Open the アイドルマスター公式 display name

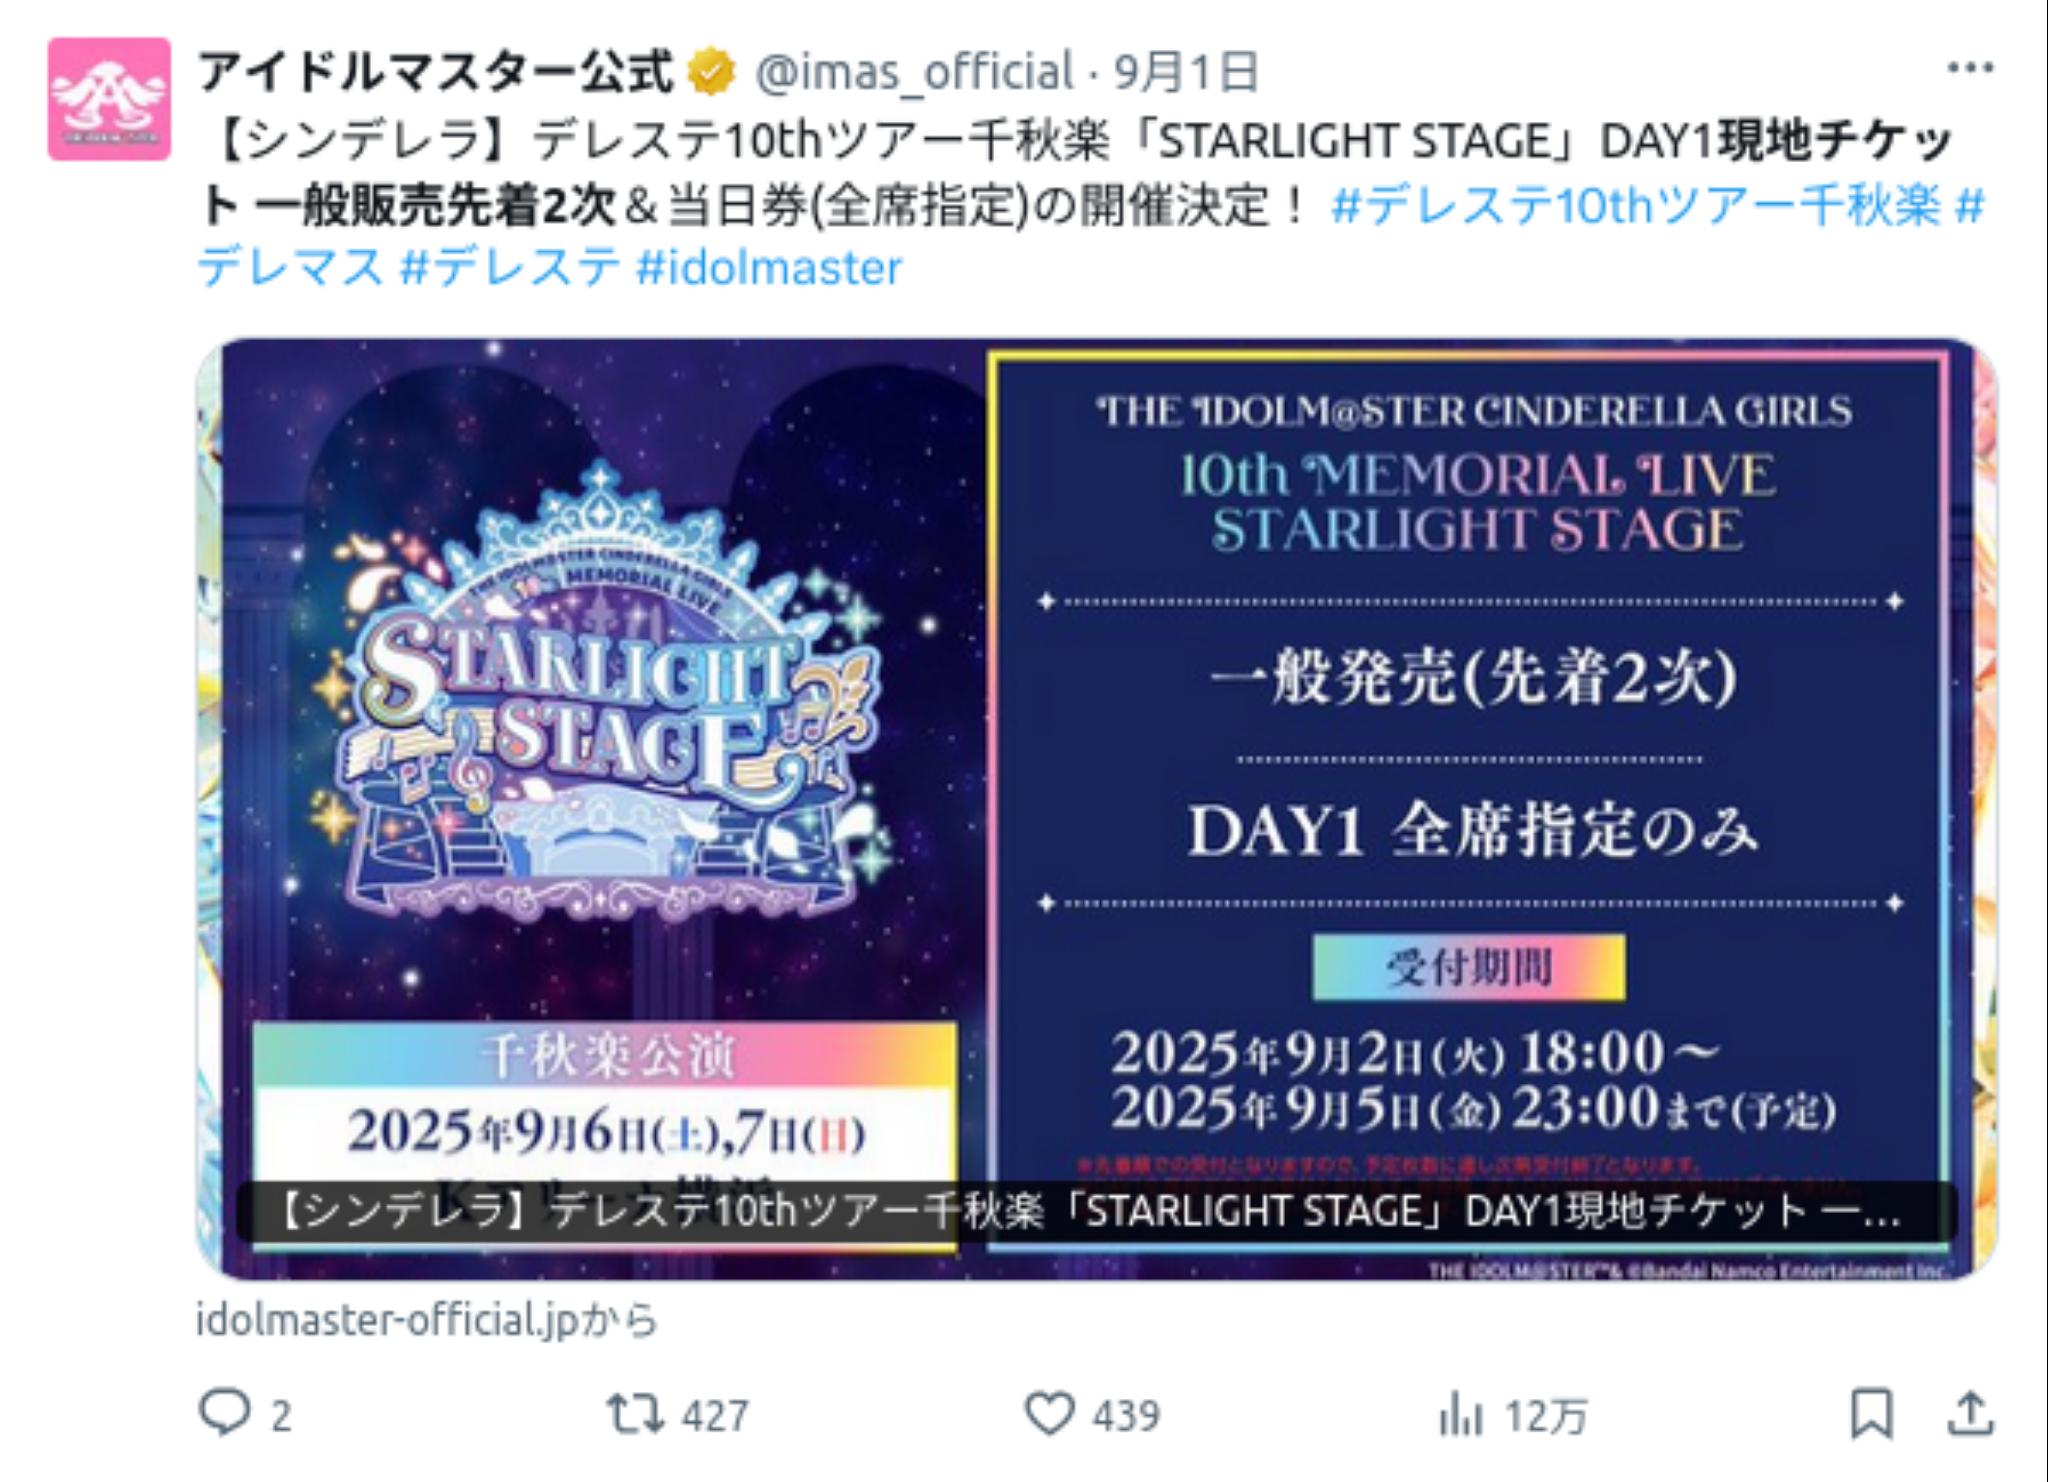(435, 72)
